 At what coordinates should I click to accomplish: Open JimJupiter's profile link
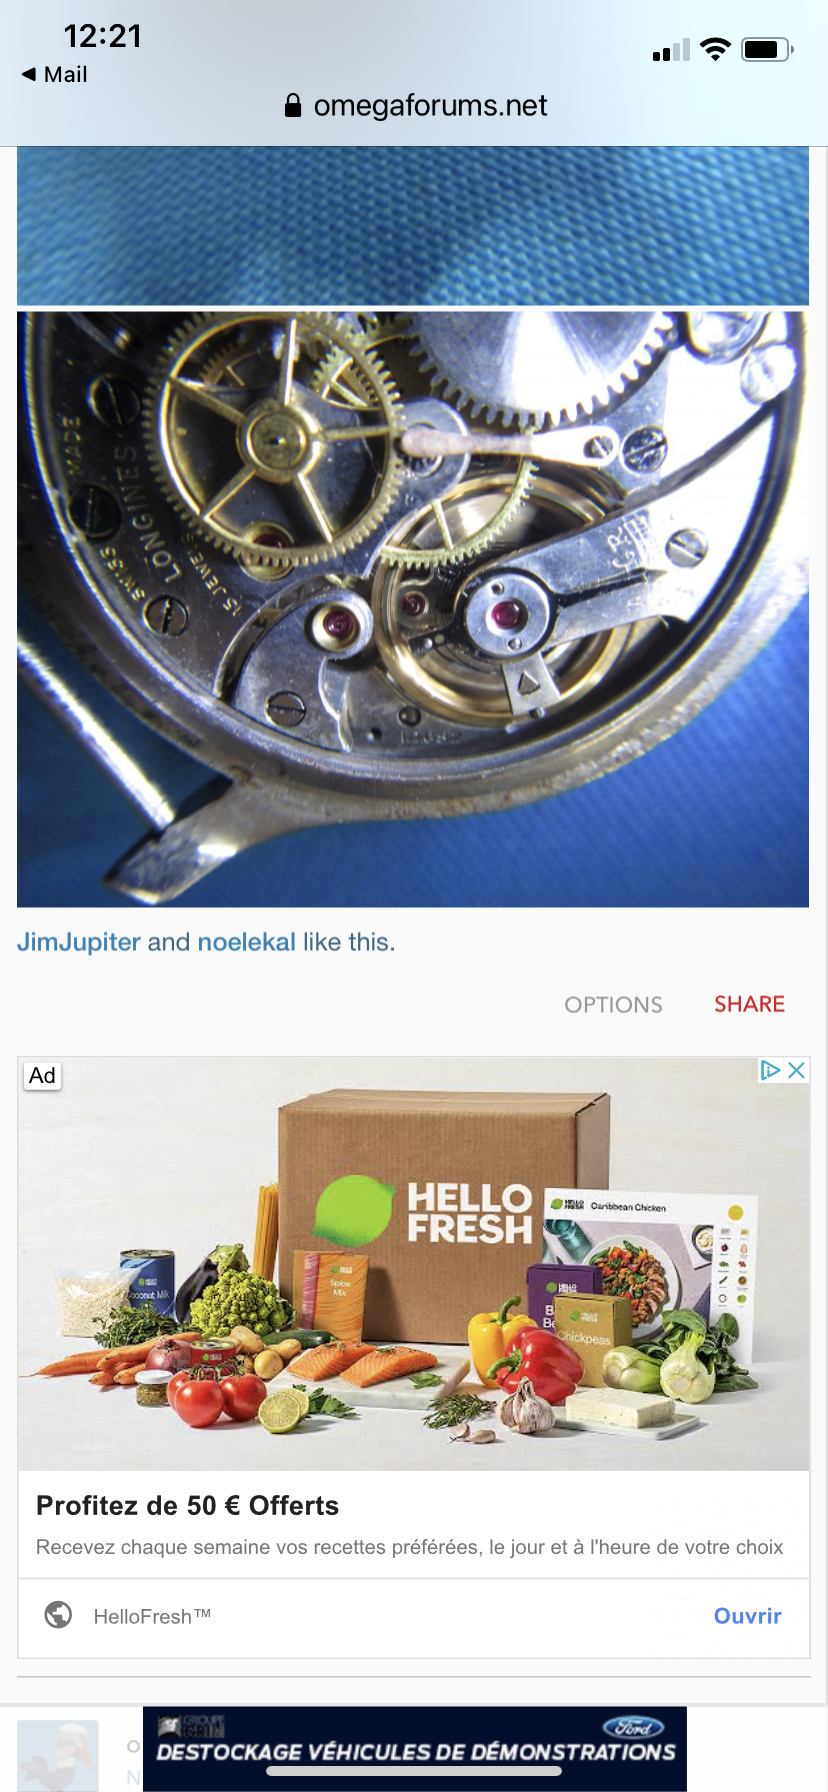[79, 942]
